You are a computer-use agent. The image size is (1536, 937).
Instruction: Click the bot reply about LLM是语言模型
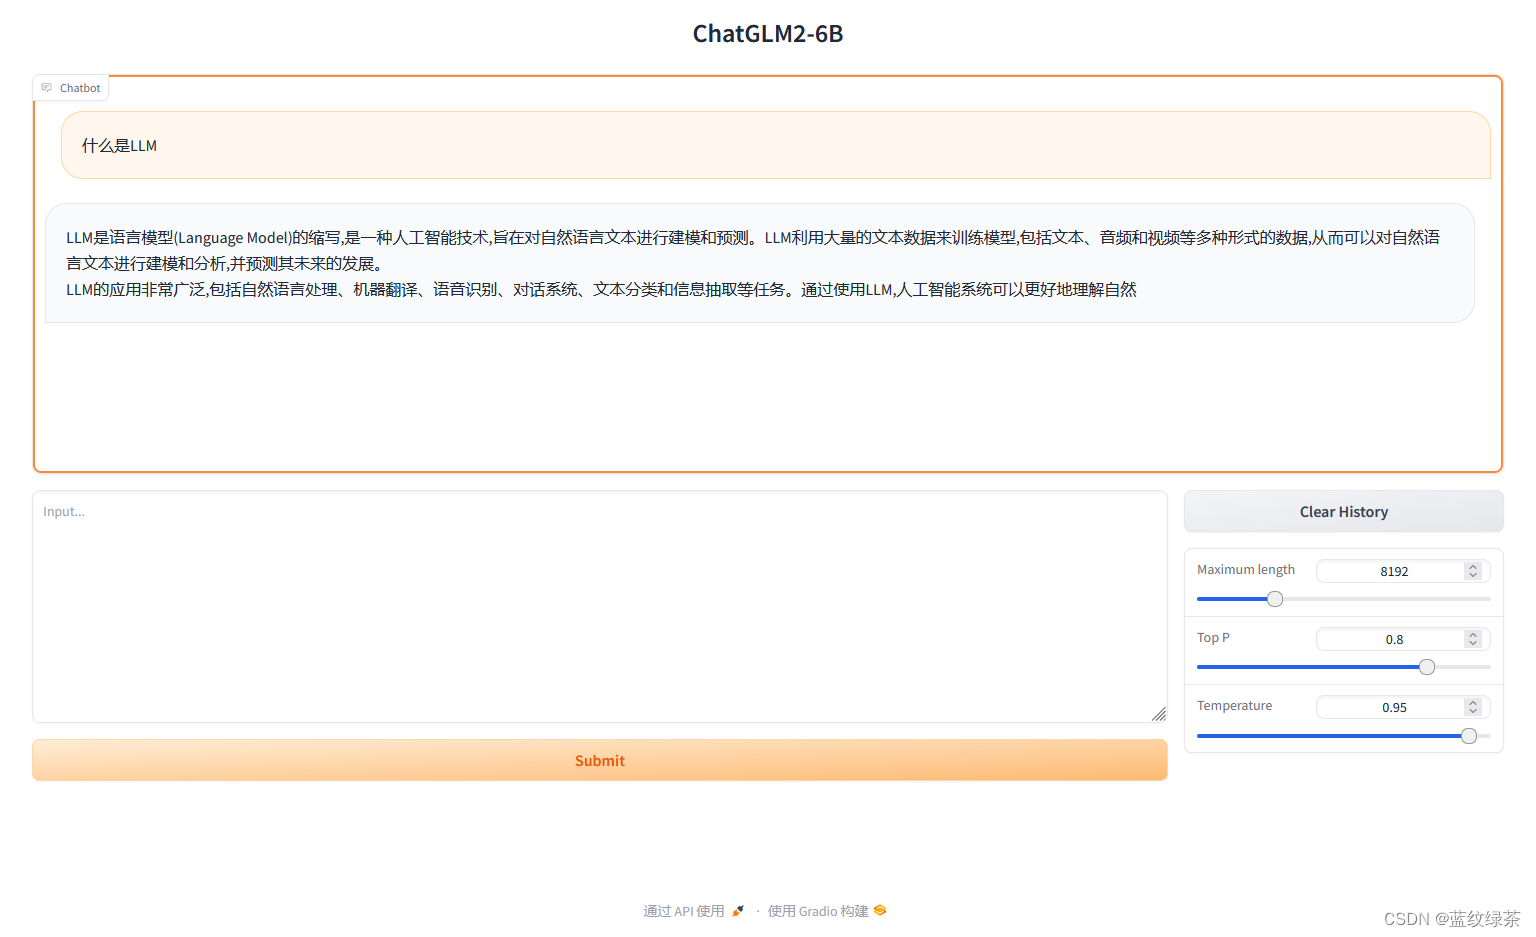[760, 263]
